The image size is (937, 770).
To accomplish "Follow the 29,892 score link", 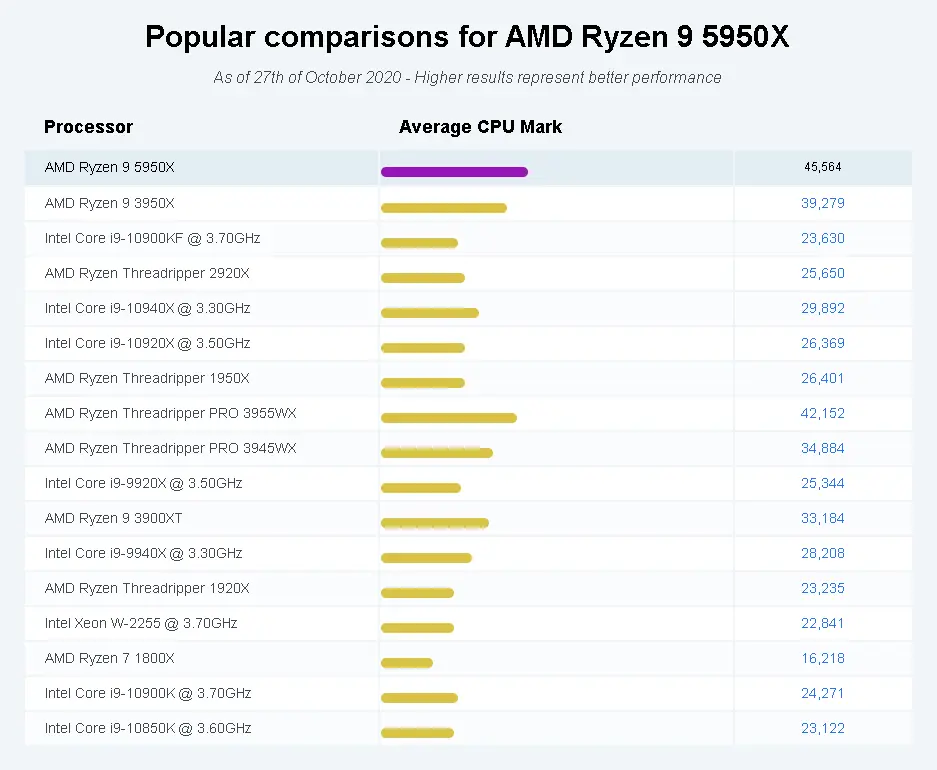I will point(822,308).
